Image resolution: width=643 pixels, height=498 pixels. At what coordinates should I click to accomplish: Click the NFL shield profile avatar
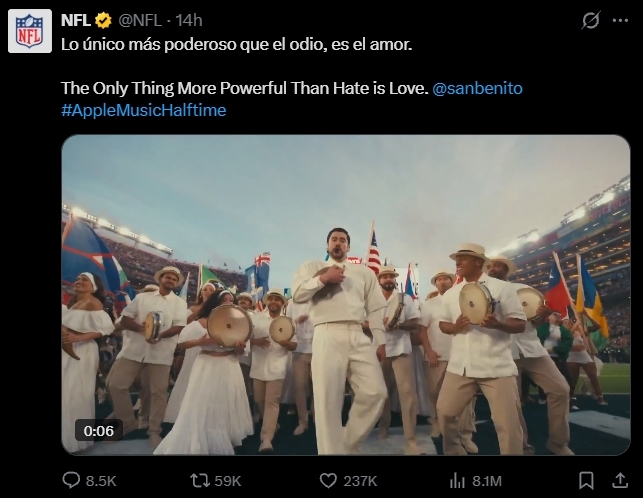pos(30,30)
